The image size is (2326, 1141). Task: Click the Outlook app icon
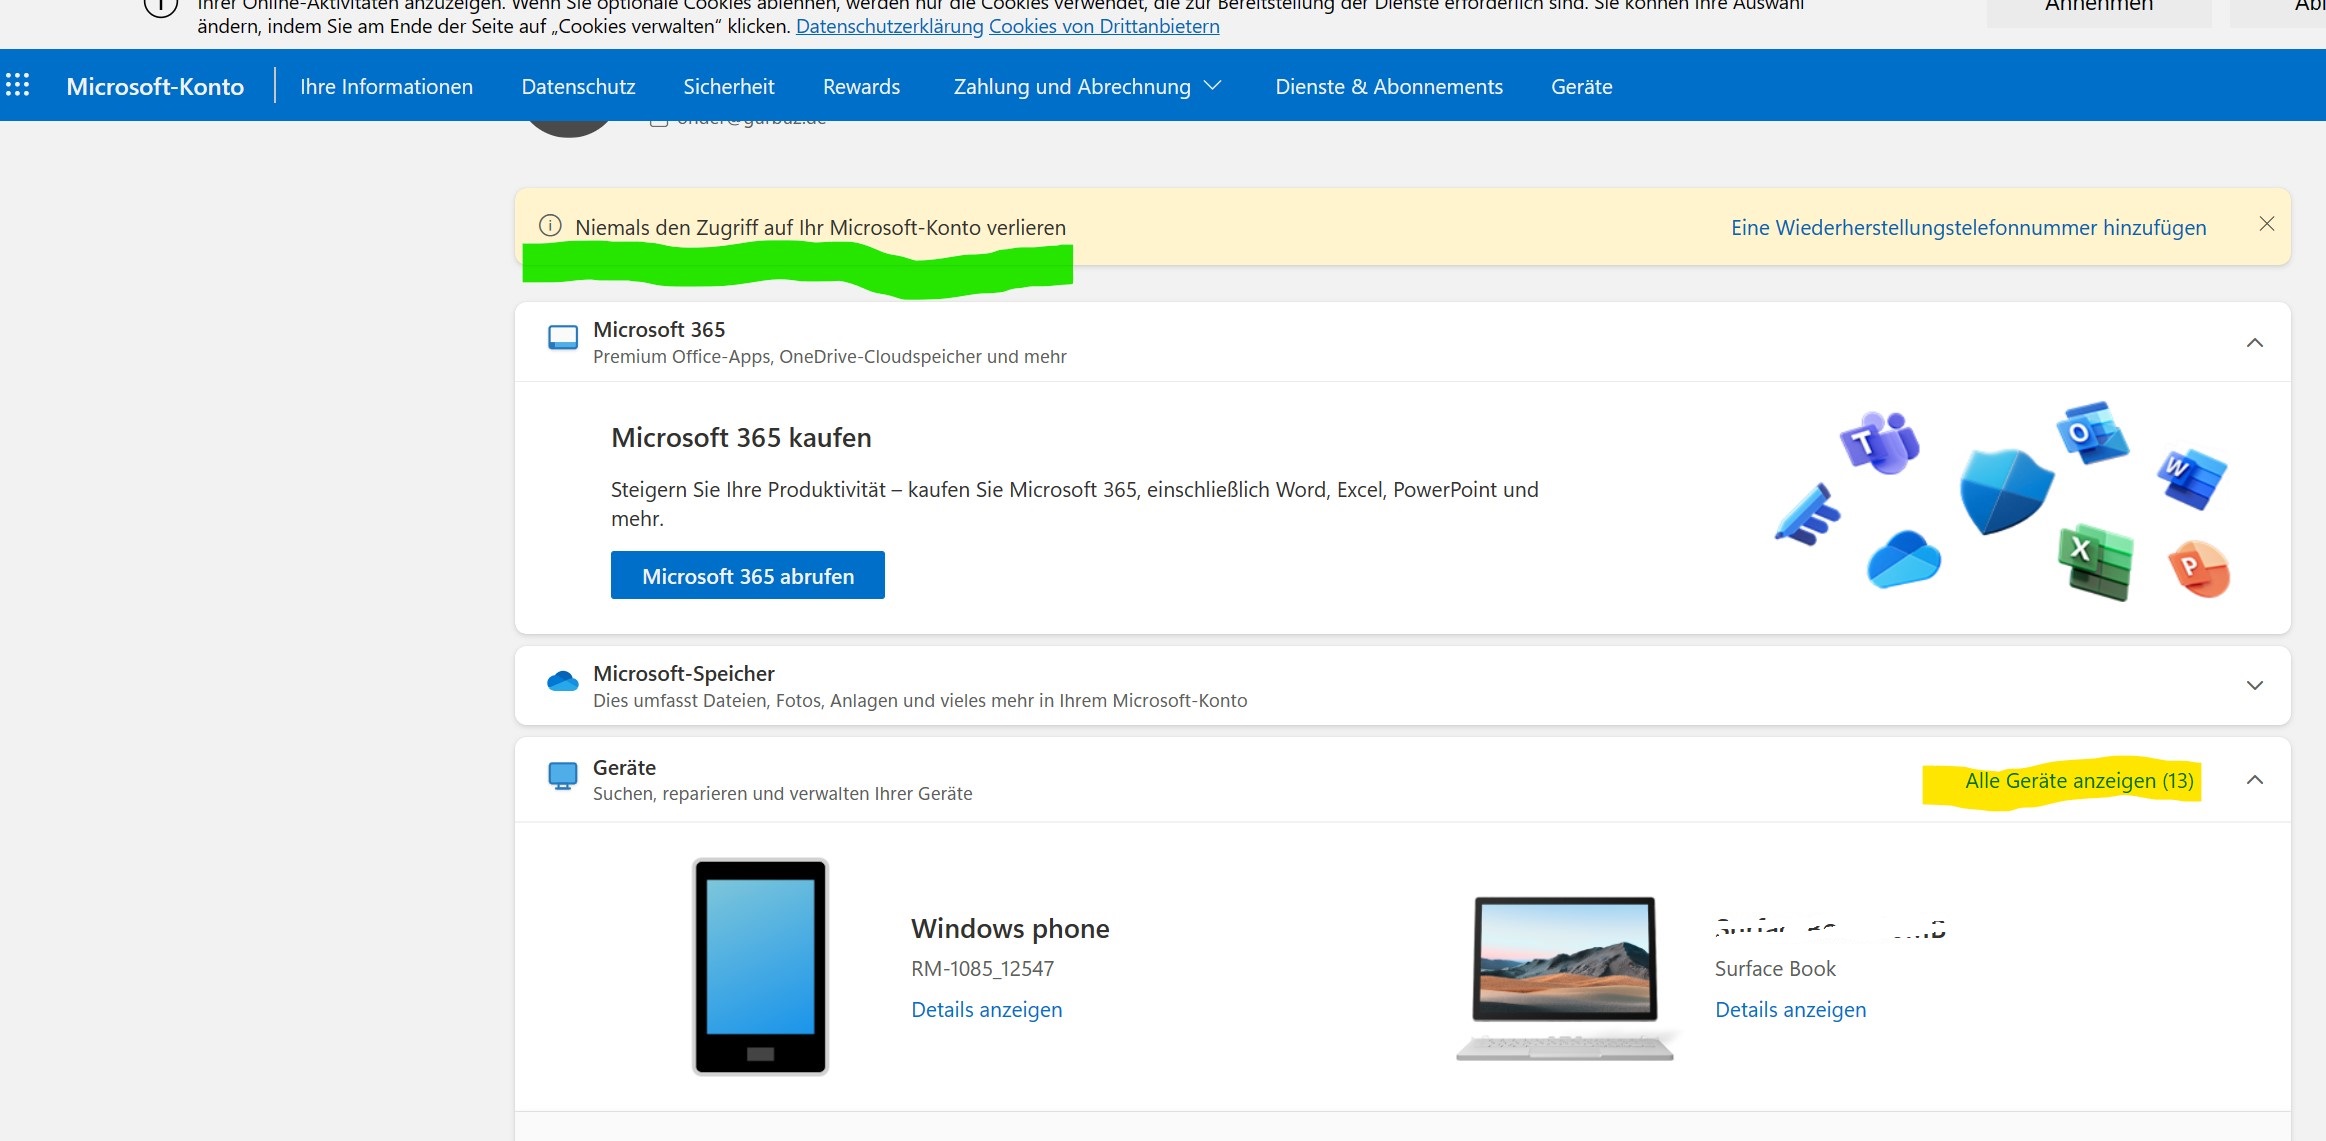pos(2092,433)
